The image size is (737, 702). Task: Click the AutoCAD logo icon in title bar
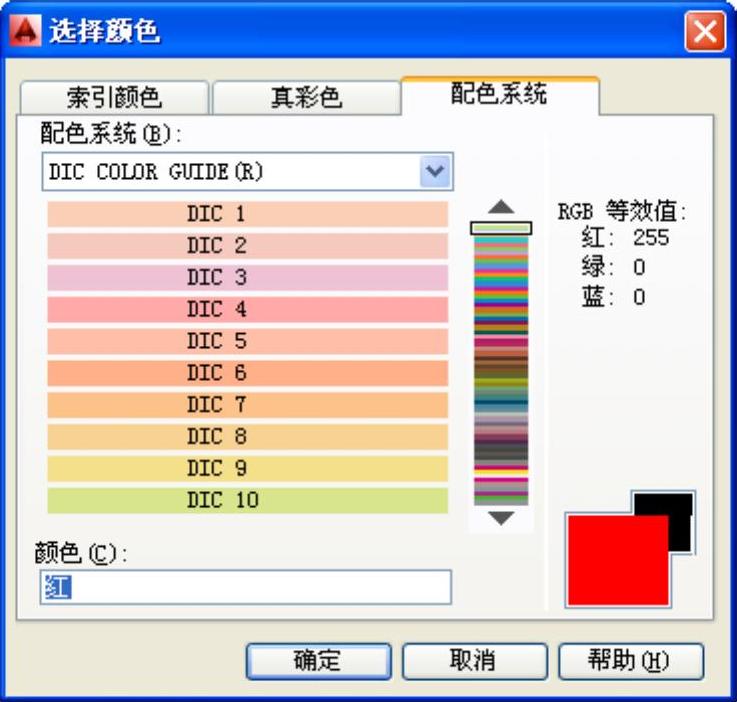coord(25,31)
